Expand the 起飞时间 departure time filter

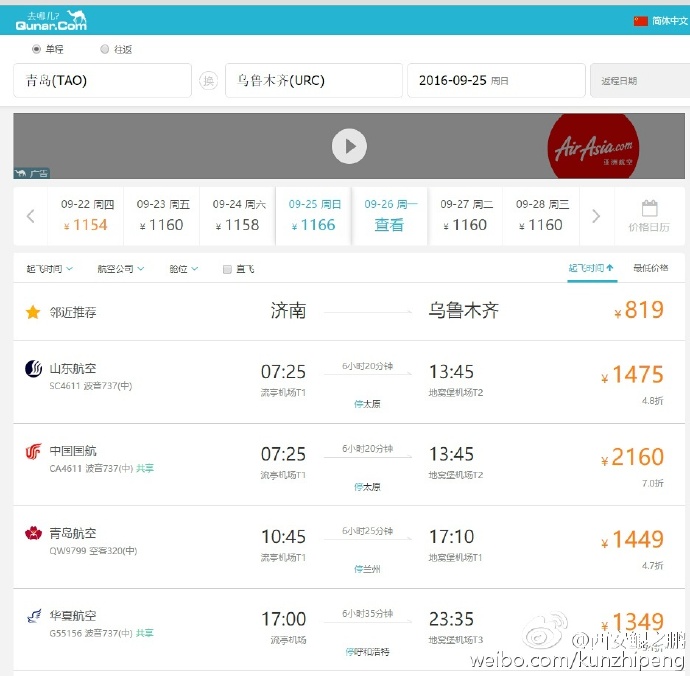tap(49, 268)
